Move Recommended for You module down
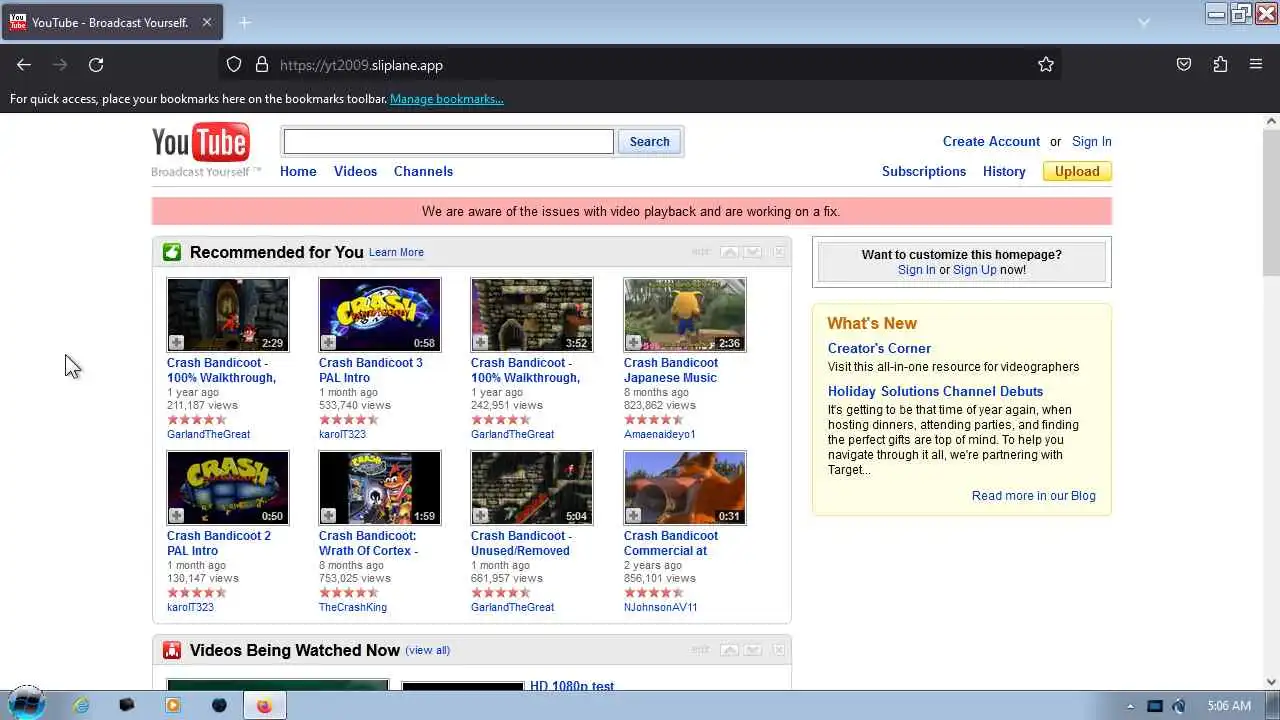 [x=753, y=252]
